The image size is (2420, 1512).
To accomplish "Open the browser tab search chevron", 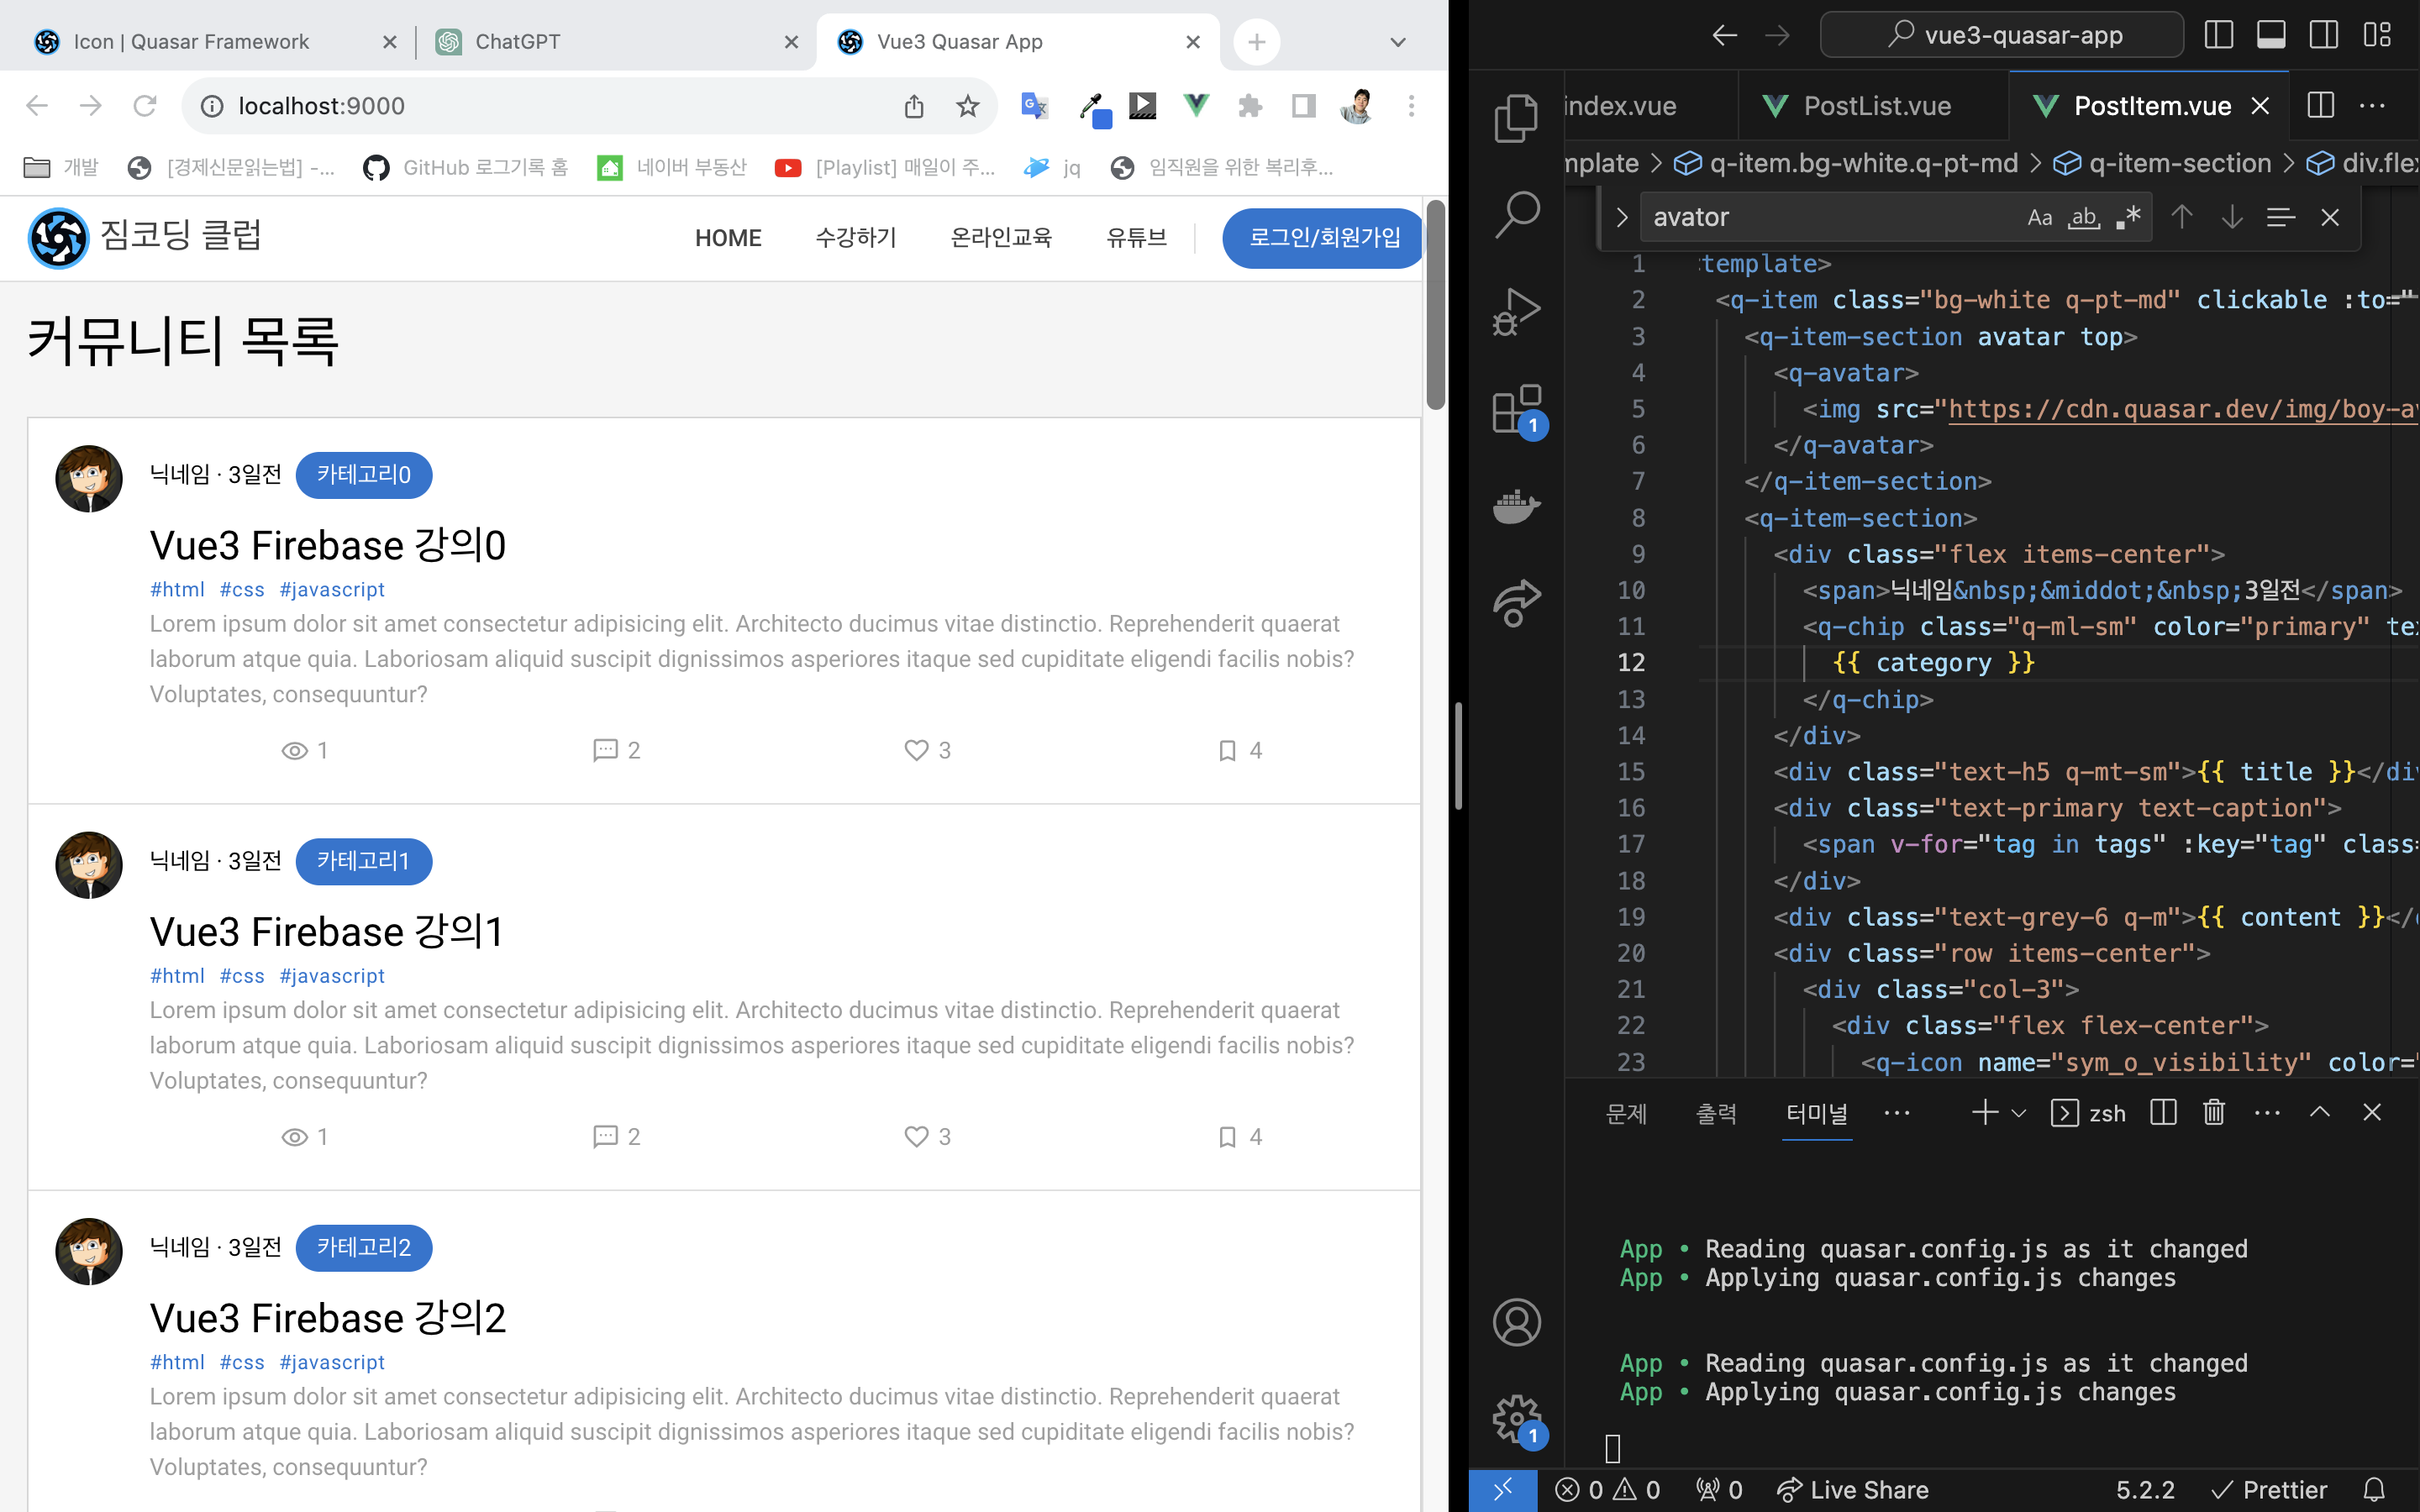I will pyautogui.click(x=1397, y=42).
